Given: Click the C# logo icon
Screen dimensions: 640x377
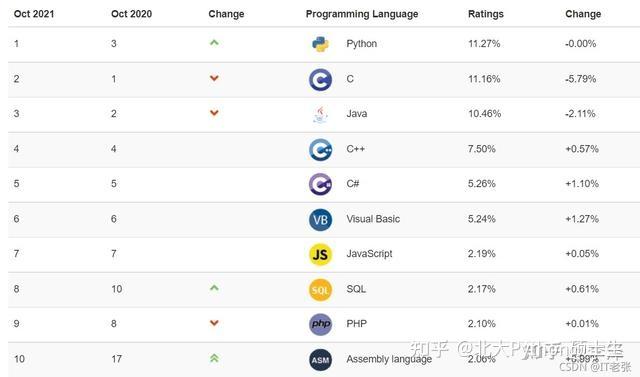Looking at the screenshot, I should (x=320, y=184).
